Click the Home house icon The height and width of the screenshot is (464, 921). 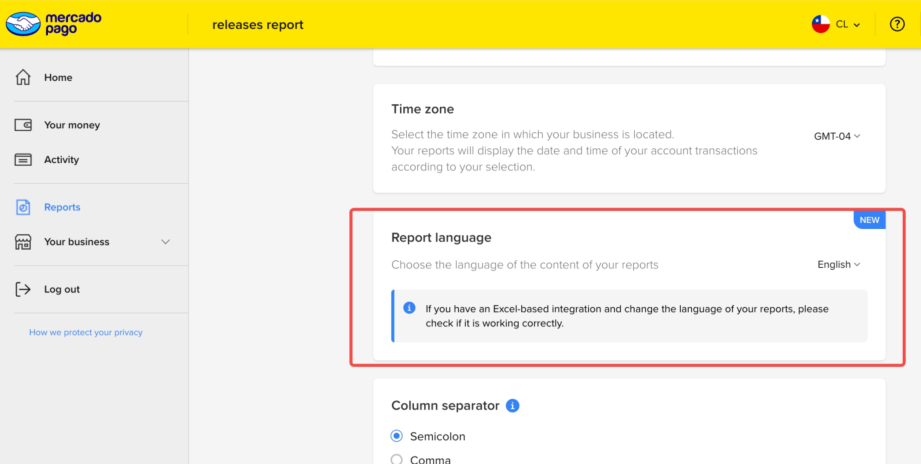pyautogui.click(x=23, y=78)
